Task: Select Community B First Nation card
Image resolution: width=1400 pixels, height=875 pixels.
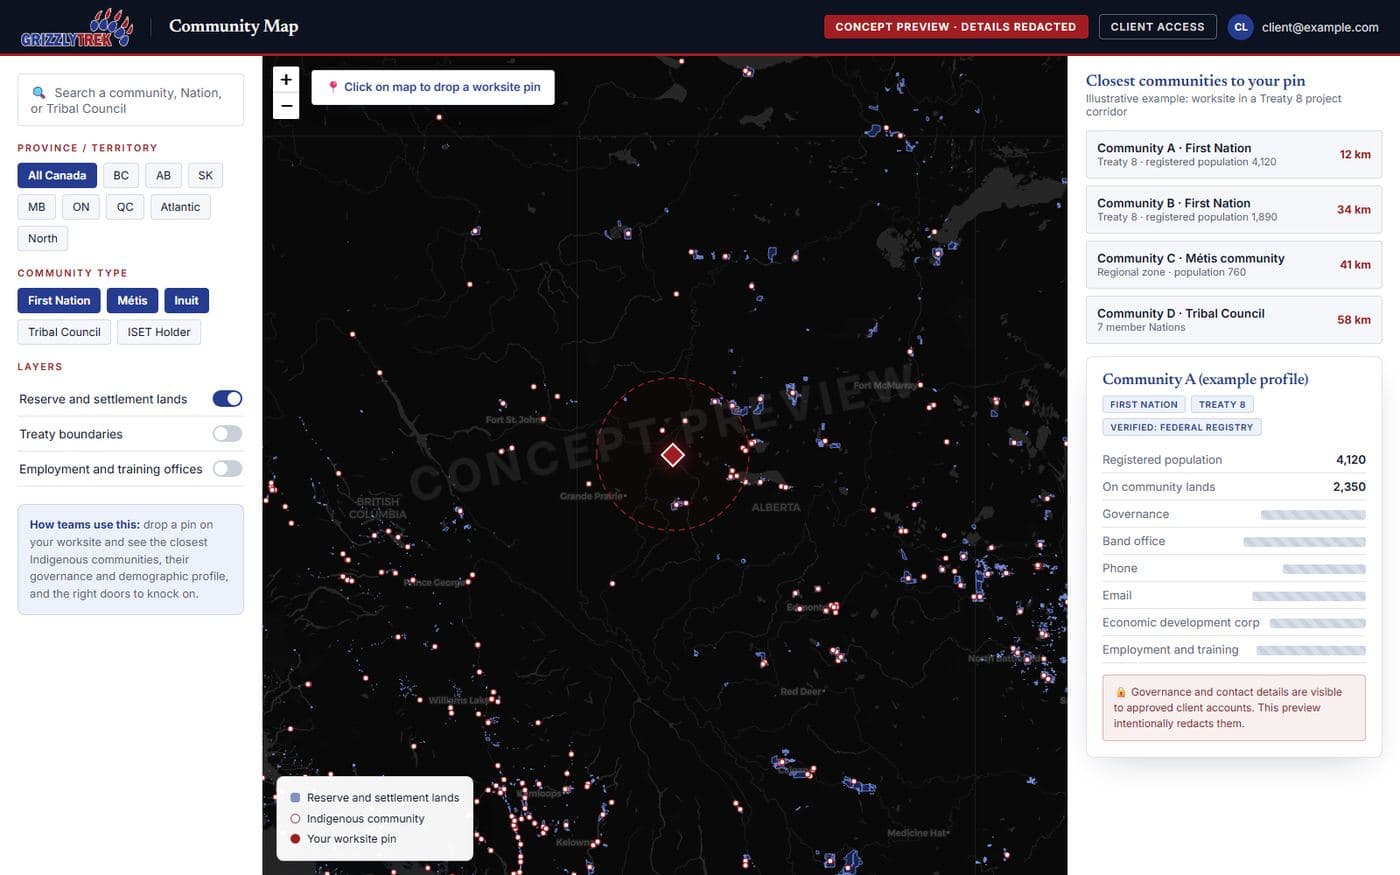Action: pos(1234,209)
